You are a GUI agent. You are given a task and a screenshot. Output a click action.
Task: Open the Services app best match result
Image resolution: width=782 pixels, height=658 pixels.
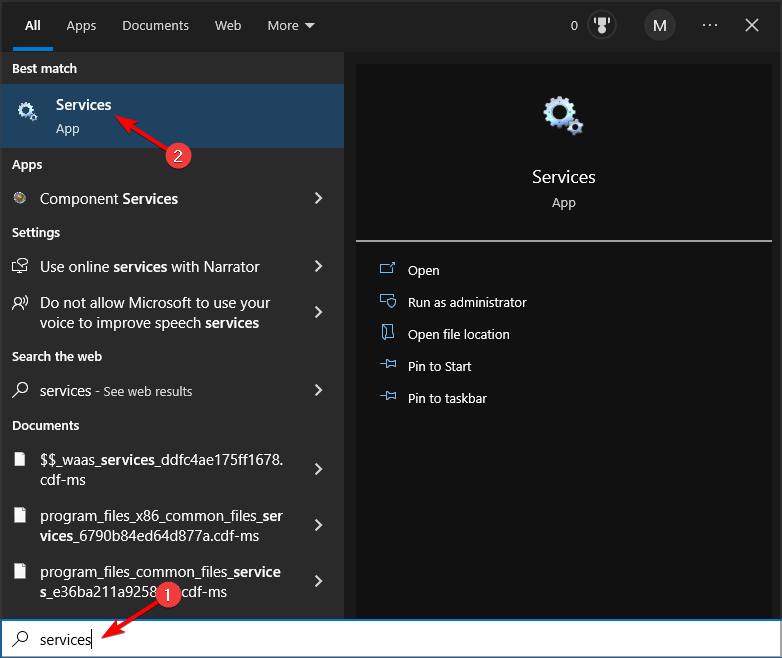click(172, 116)
